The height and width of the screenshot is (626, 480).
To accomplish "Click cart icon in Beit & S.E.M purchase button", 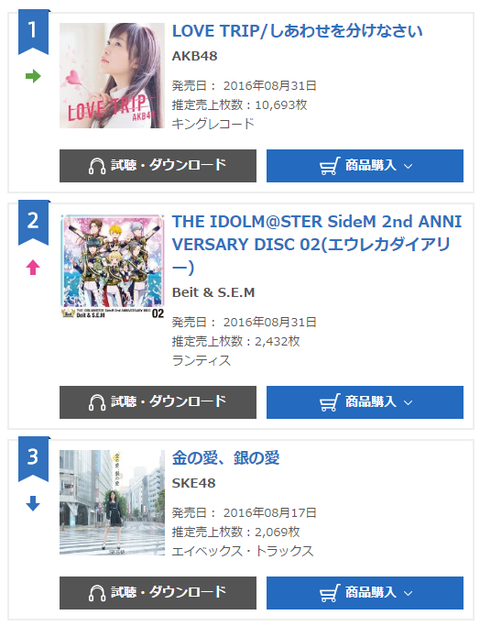I will pyautogui.click(x=330, y=402).
